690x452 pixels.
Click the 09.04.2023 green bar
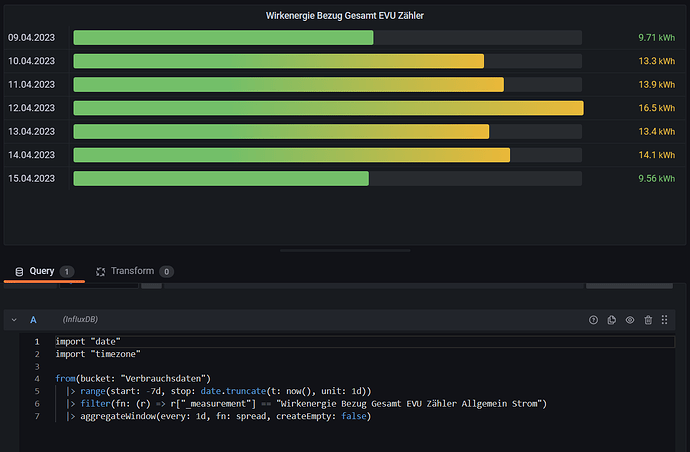(223, 37)
